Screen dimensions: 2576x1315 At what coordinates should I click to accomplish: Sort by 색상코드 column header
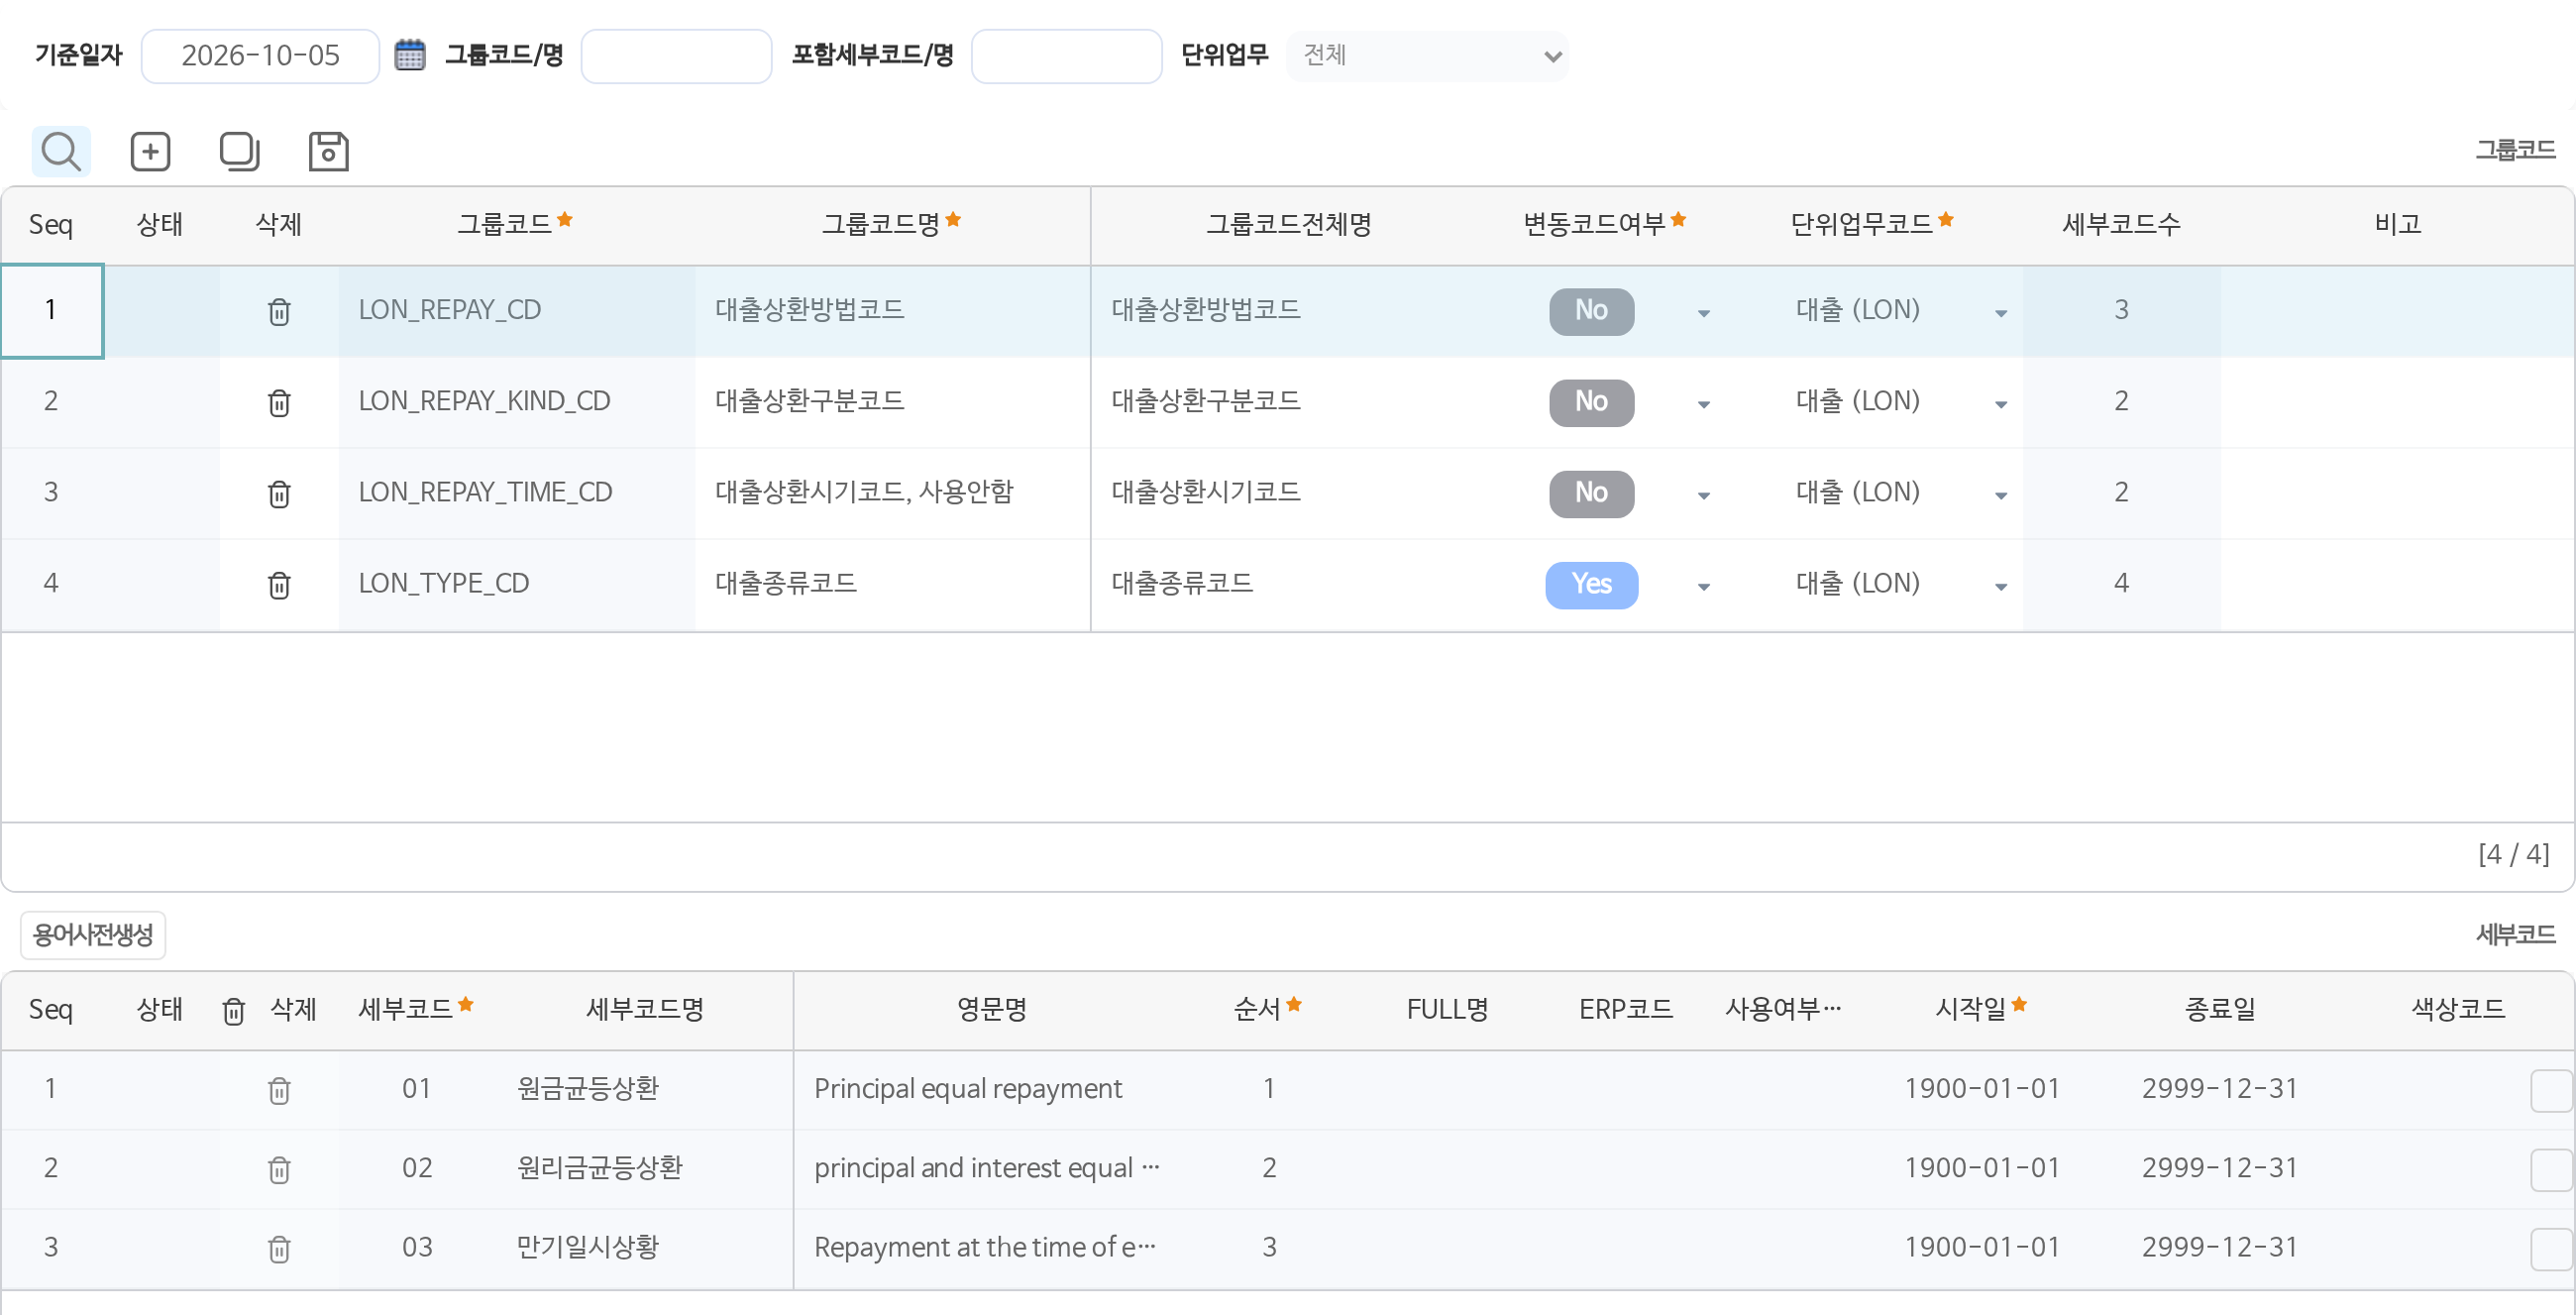click(x=2458, y=1009)
